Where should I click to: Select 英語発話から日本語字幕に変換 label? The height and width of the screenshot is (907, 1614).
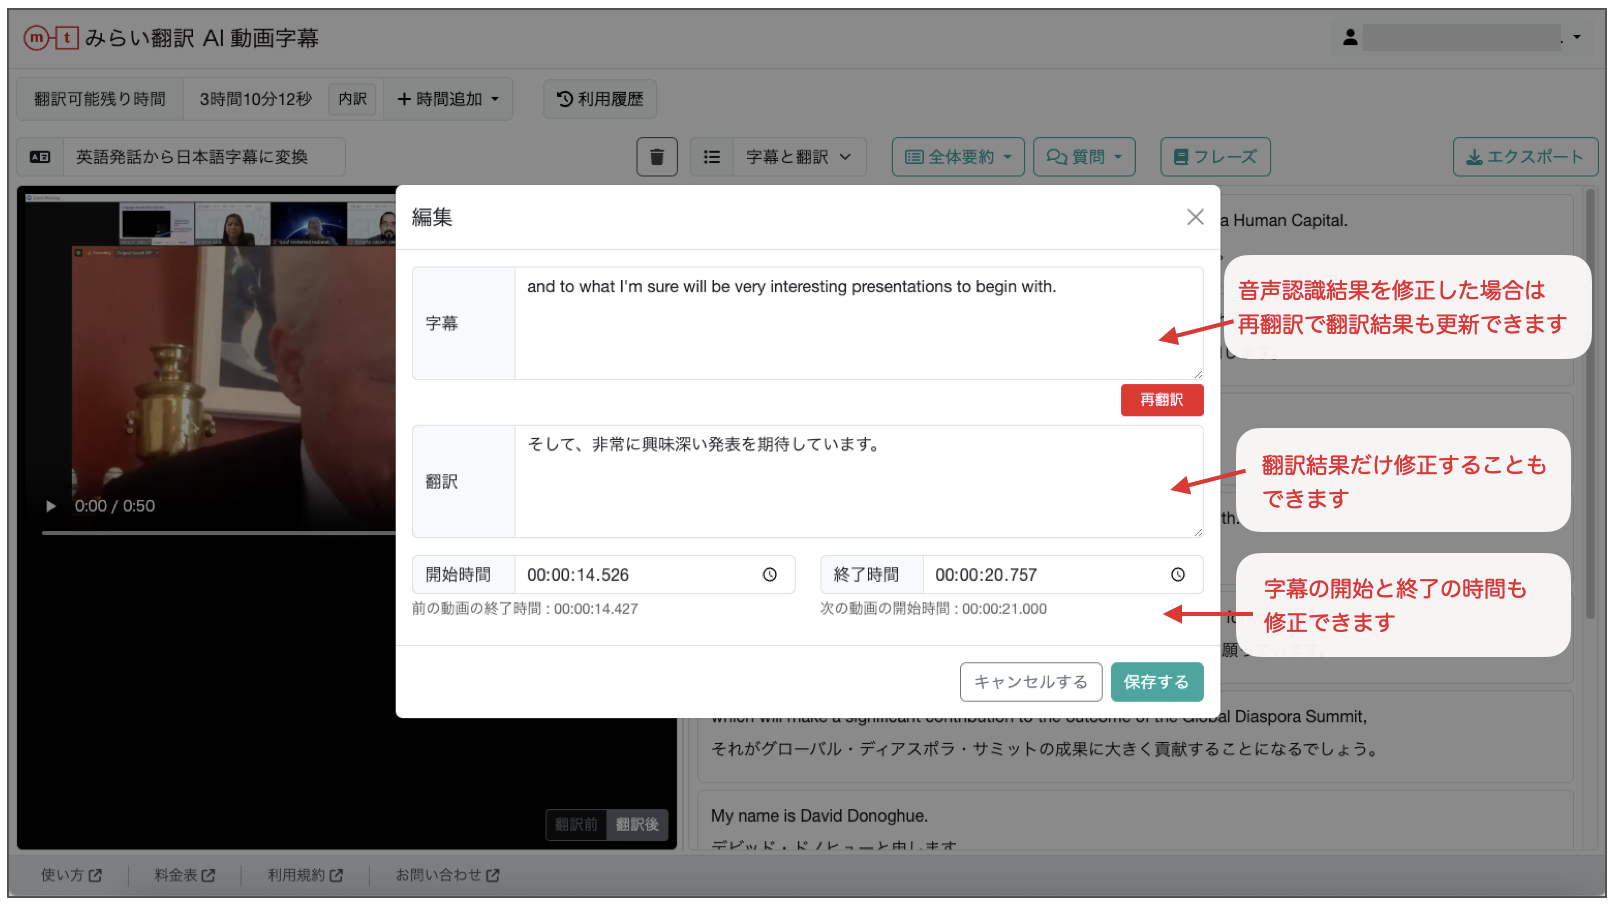pos(192,157)
